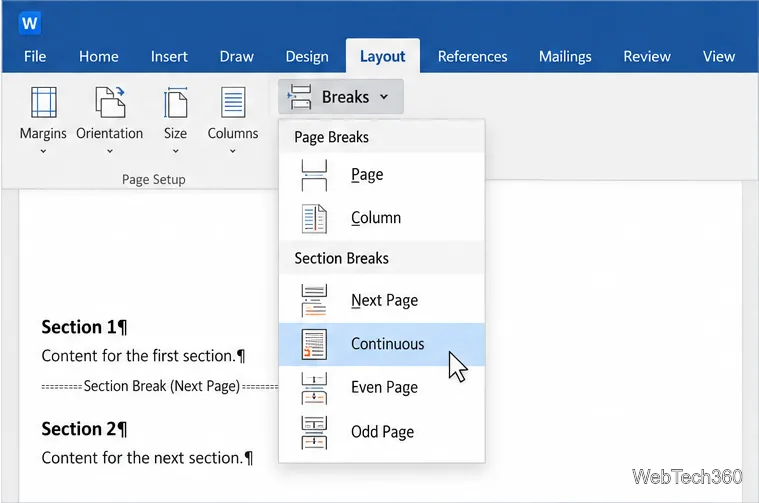This screenshot has width=759, height=503.
Task: Open the Margins icon in Page Setup
Action: (x=44, y=102)
